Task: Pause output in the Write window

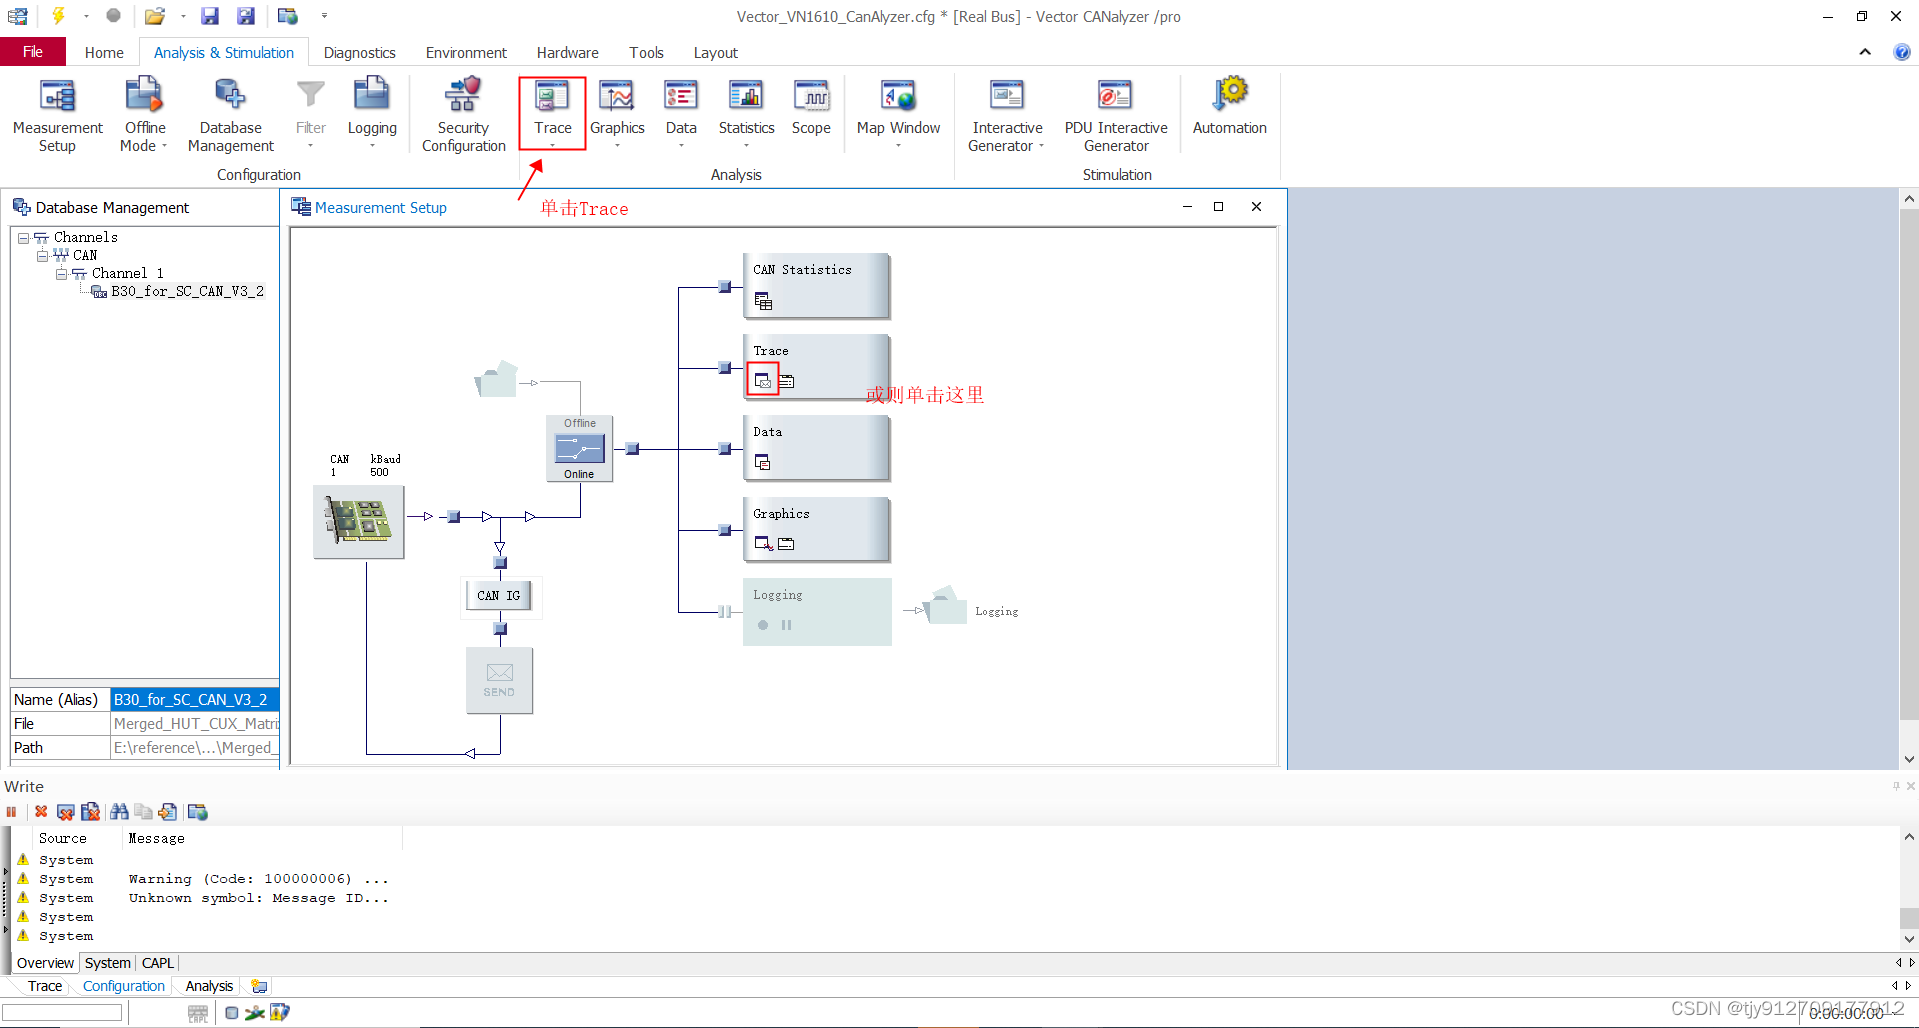Action: (x=11, y=812)
